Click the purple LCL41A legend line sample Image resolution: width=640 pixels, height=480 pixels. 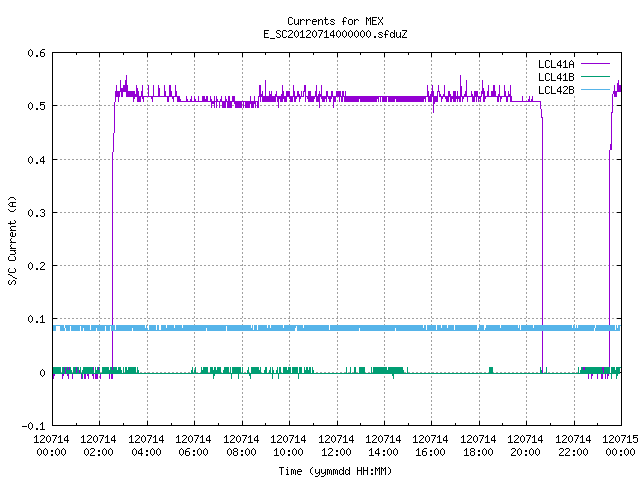(x=595, y=64)
